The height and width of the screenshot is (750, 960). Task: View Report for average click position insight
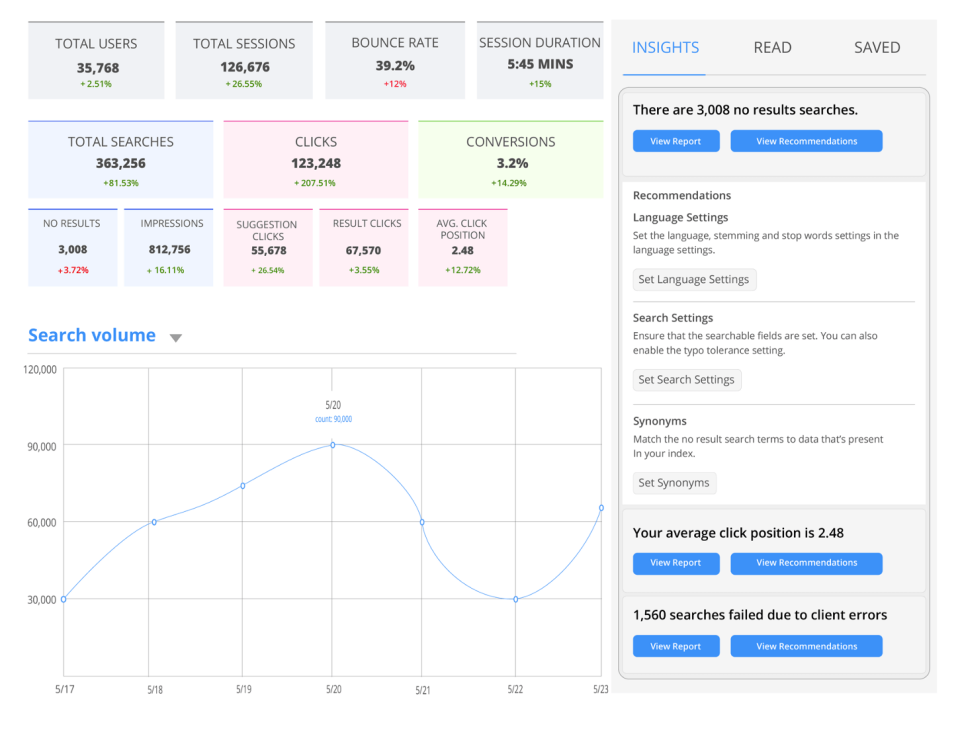tap(676, 563)
